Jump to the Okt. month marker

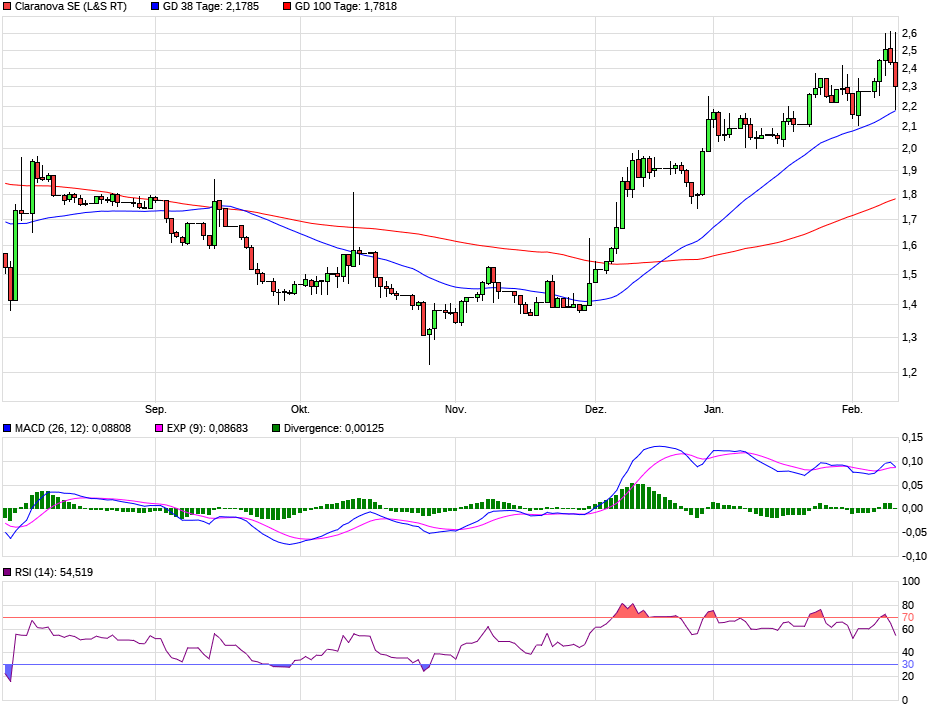[x=299, y=409]
